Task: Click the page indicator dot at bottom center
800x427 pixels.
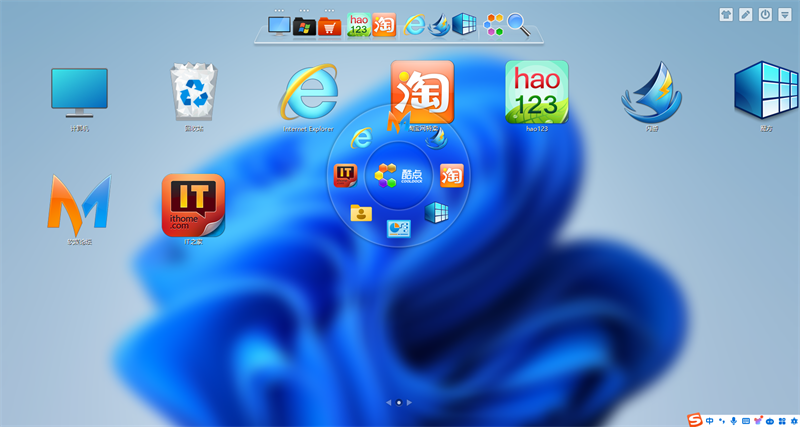Action: [399, 402]
